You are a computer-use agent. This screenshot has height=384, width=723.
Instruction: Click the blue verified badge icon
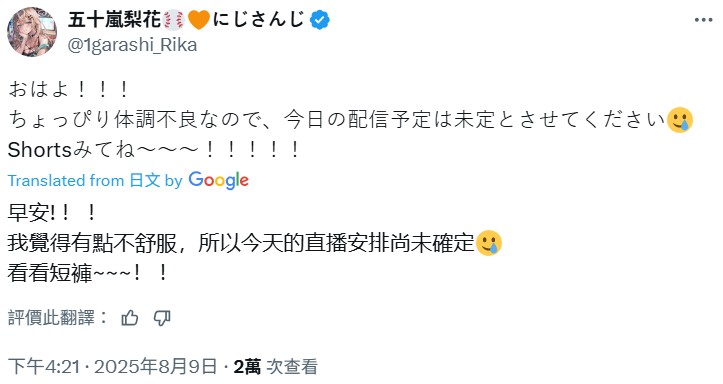click(x=320, y=20)
